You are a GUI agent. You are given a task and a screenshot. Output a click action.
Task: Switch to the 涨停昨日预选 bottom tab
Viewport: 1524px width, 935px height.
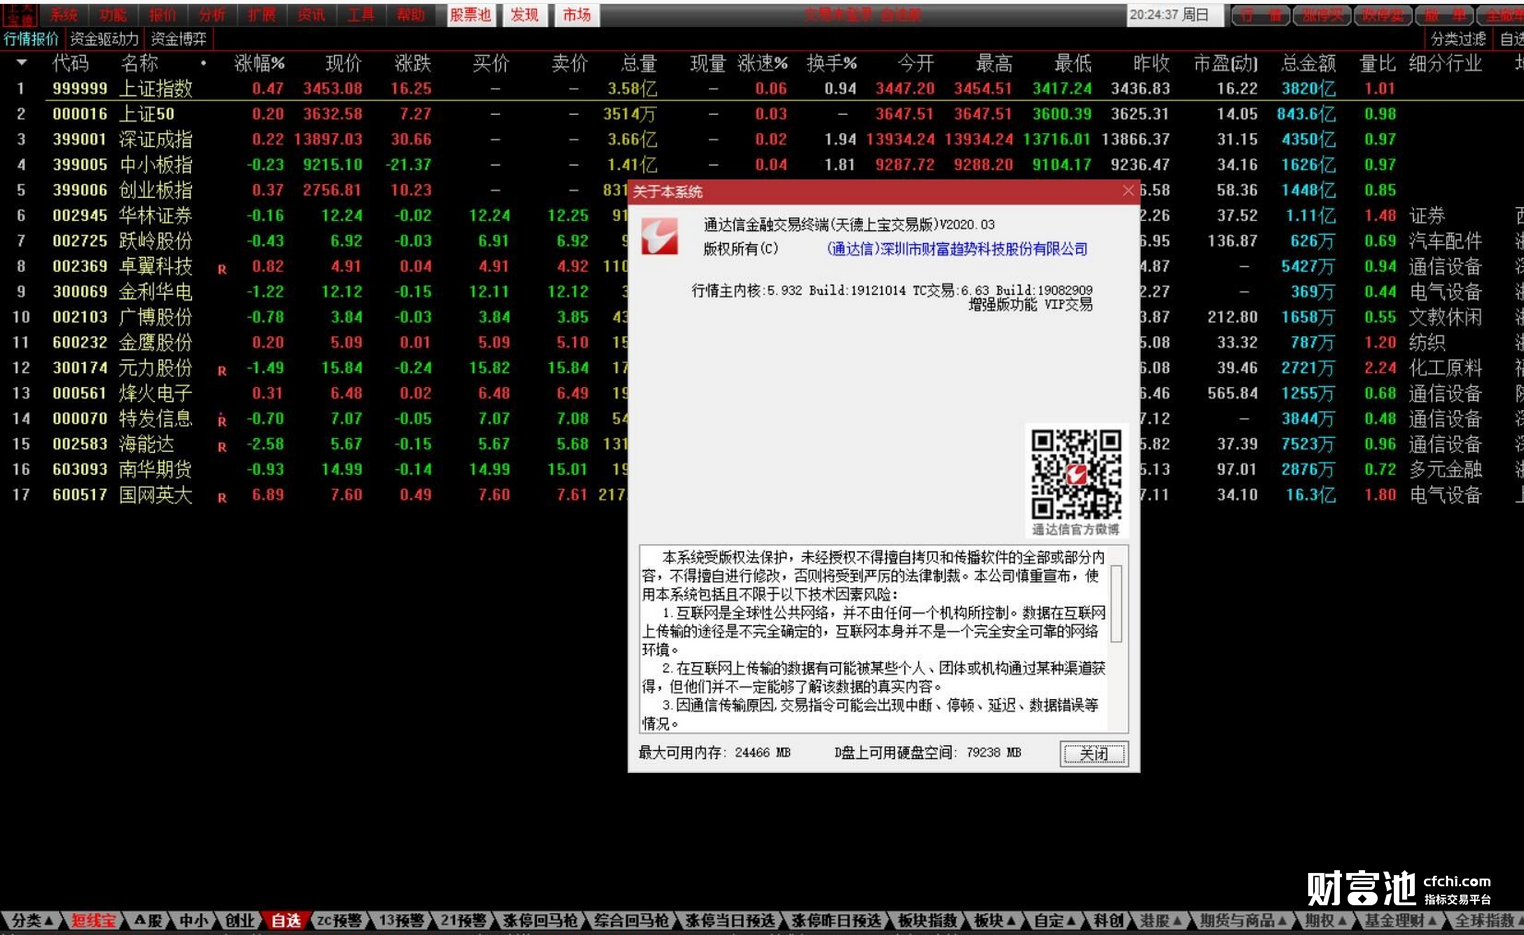point(837,921)
